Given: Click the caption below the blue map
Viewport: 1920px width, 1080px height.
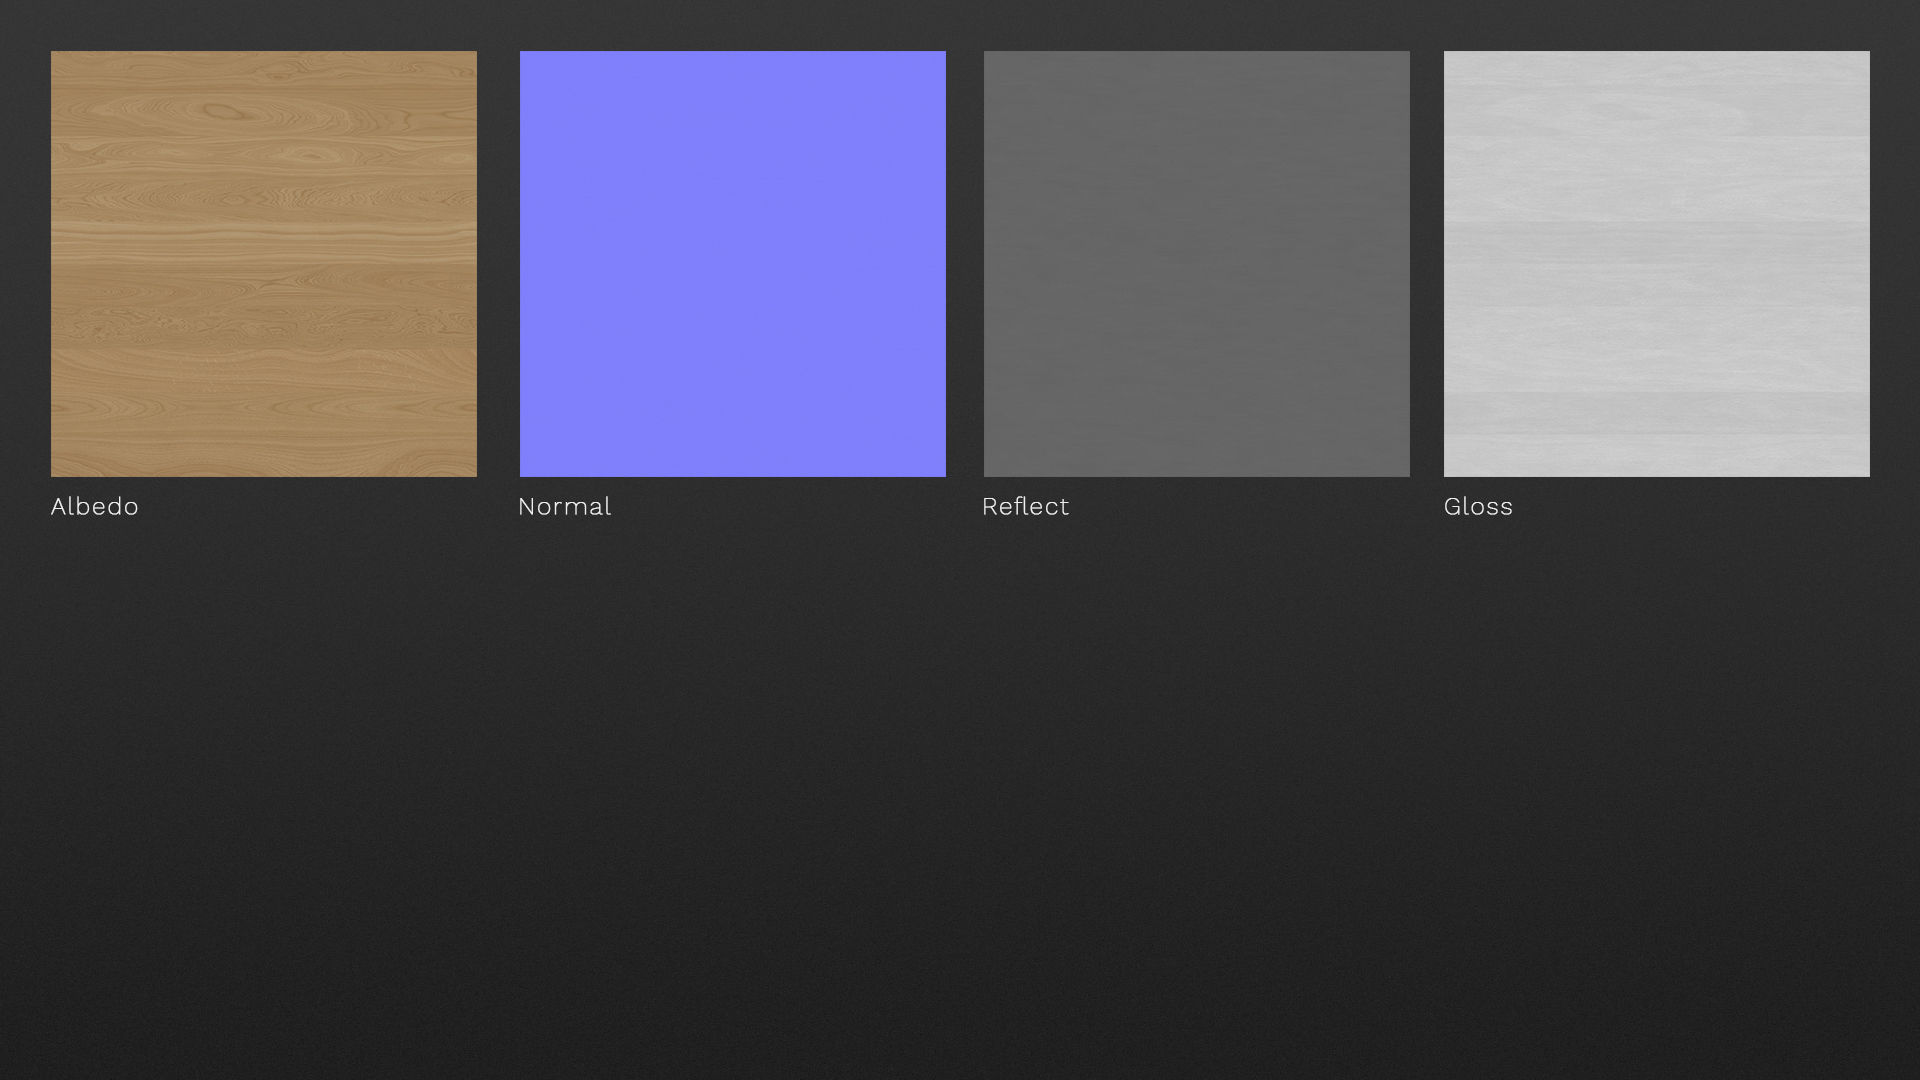Looking at the screenshot, I should pos(564,507).
